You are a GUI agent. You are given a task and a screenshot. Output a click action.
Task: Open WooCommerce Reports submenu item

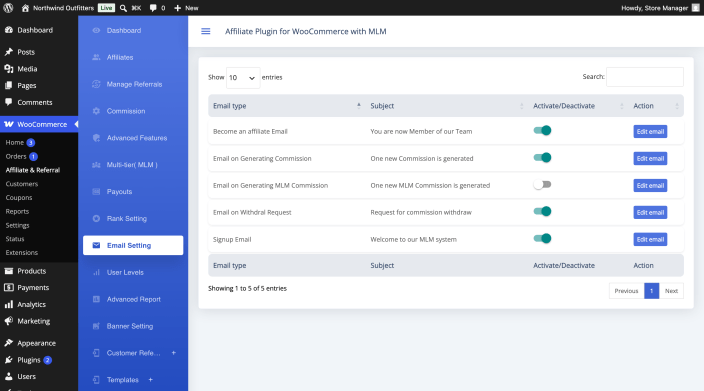(x=17, y=211)
